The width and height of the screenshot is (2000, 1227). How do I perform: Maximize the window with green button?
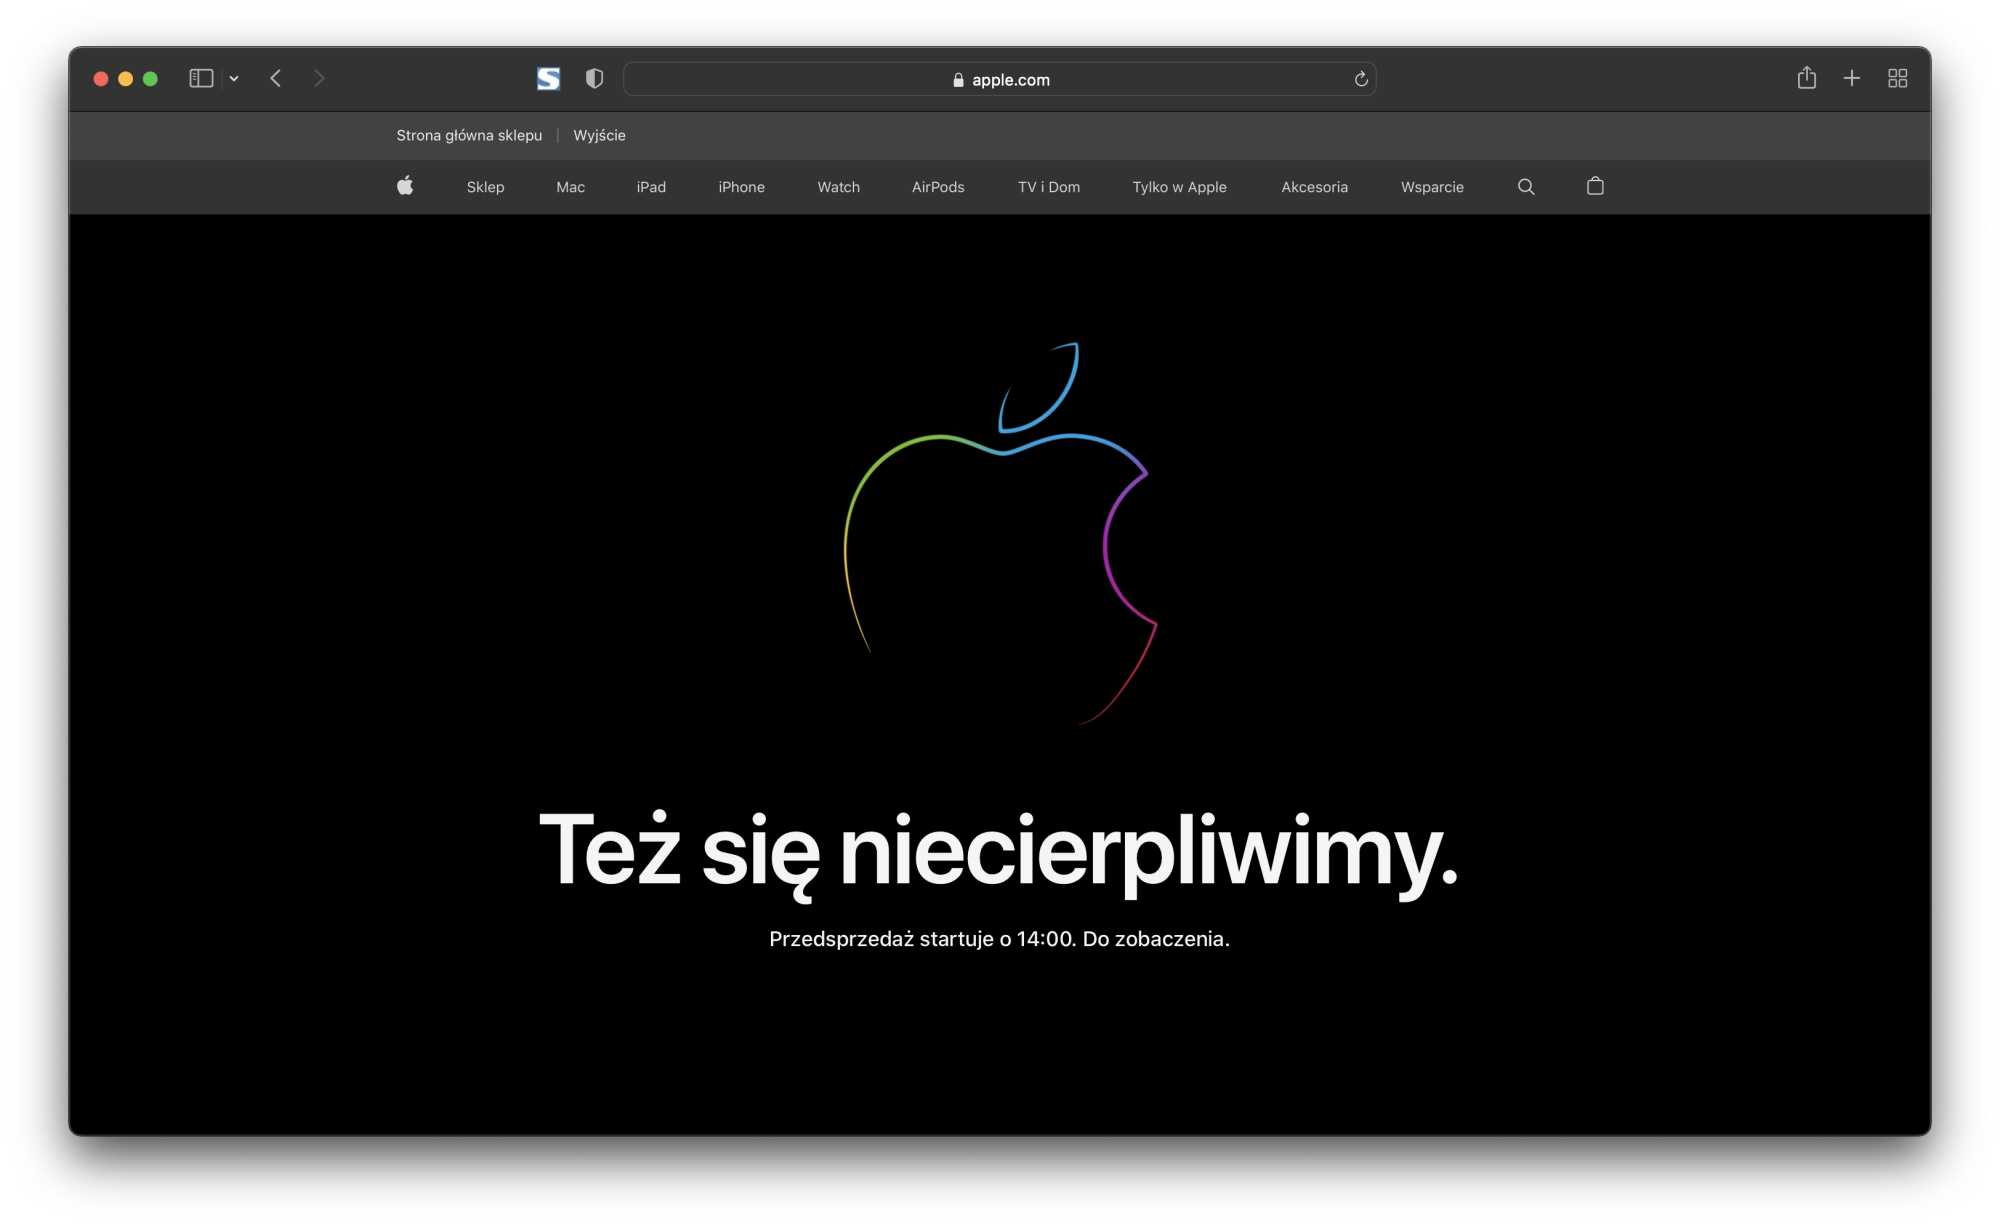151,78
